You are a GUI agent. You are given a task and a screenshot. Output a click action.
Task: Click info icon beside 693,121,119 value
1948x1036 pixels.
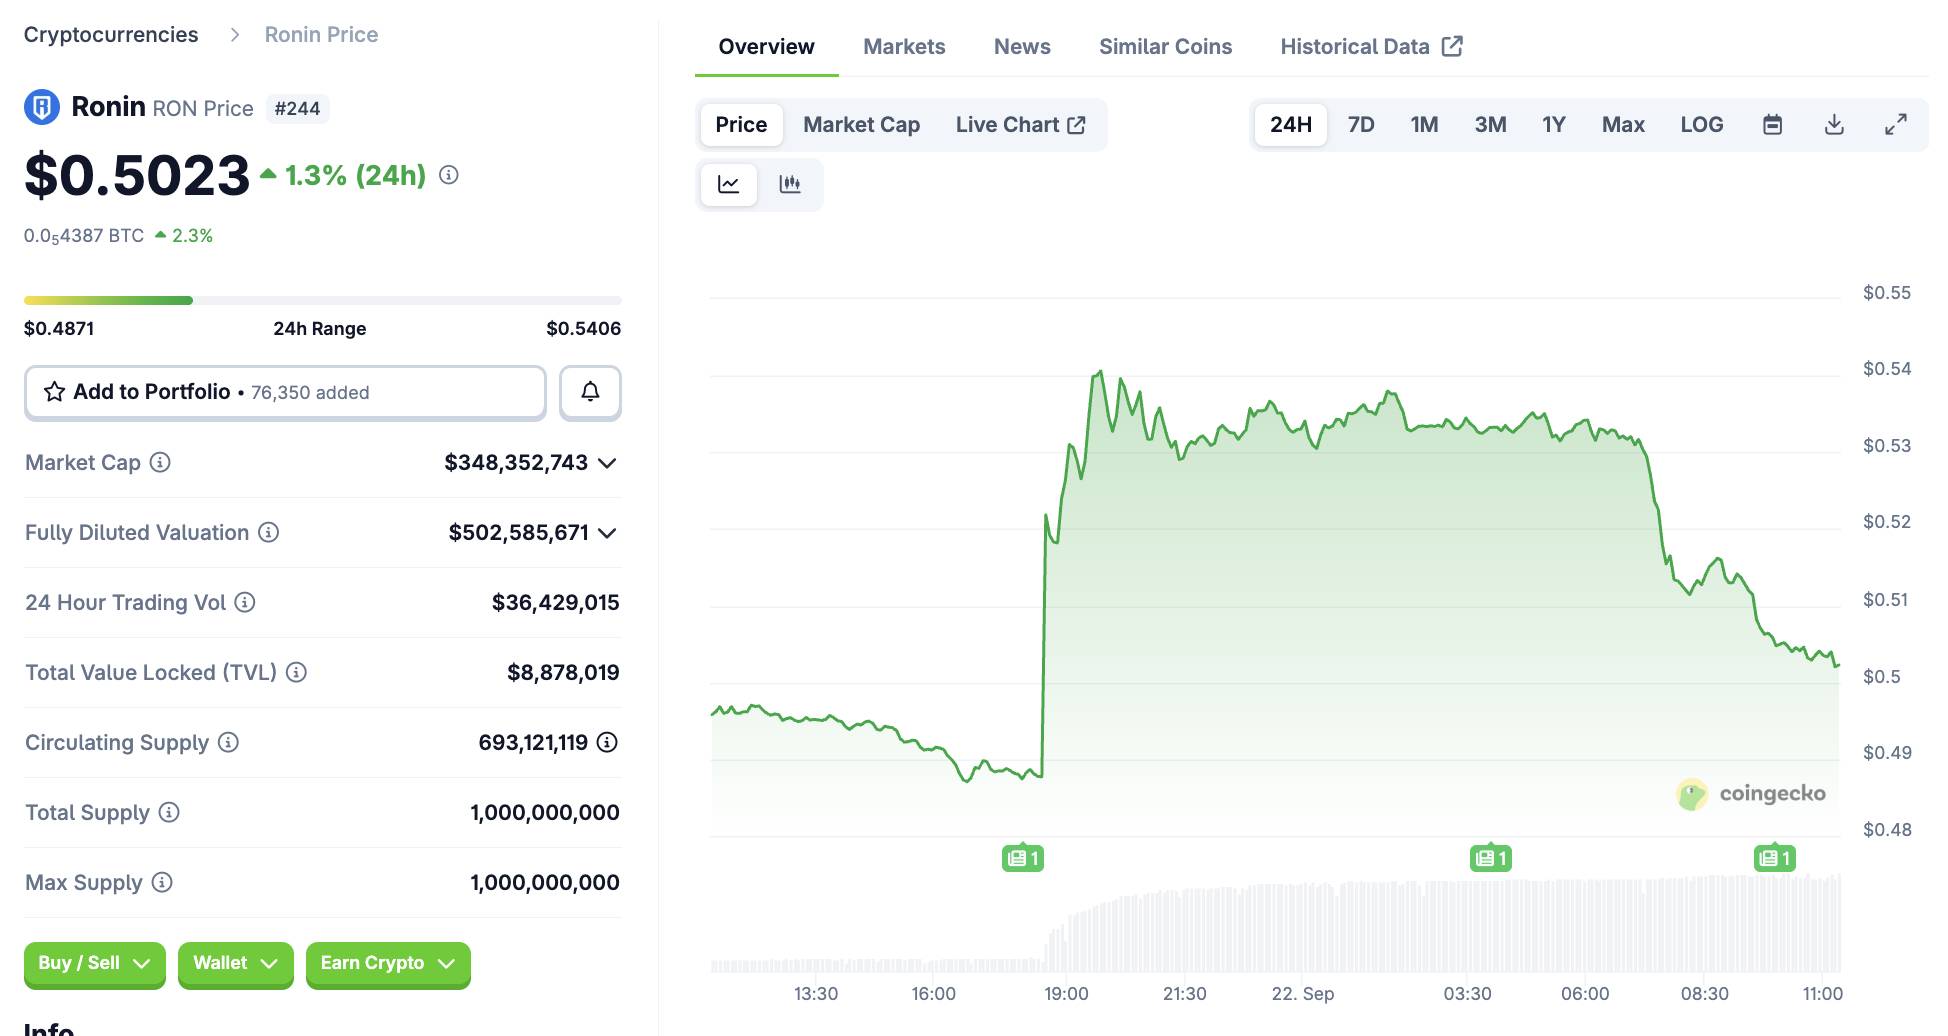[607, 742]
